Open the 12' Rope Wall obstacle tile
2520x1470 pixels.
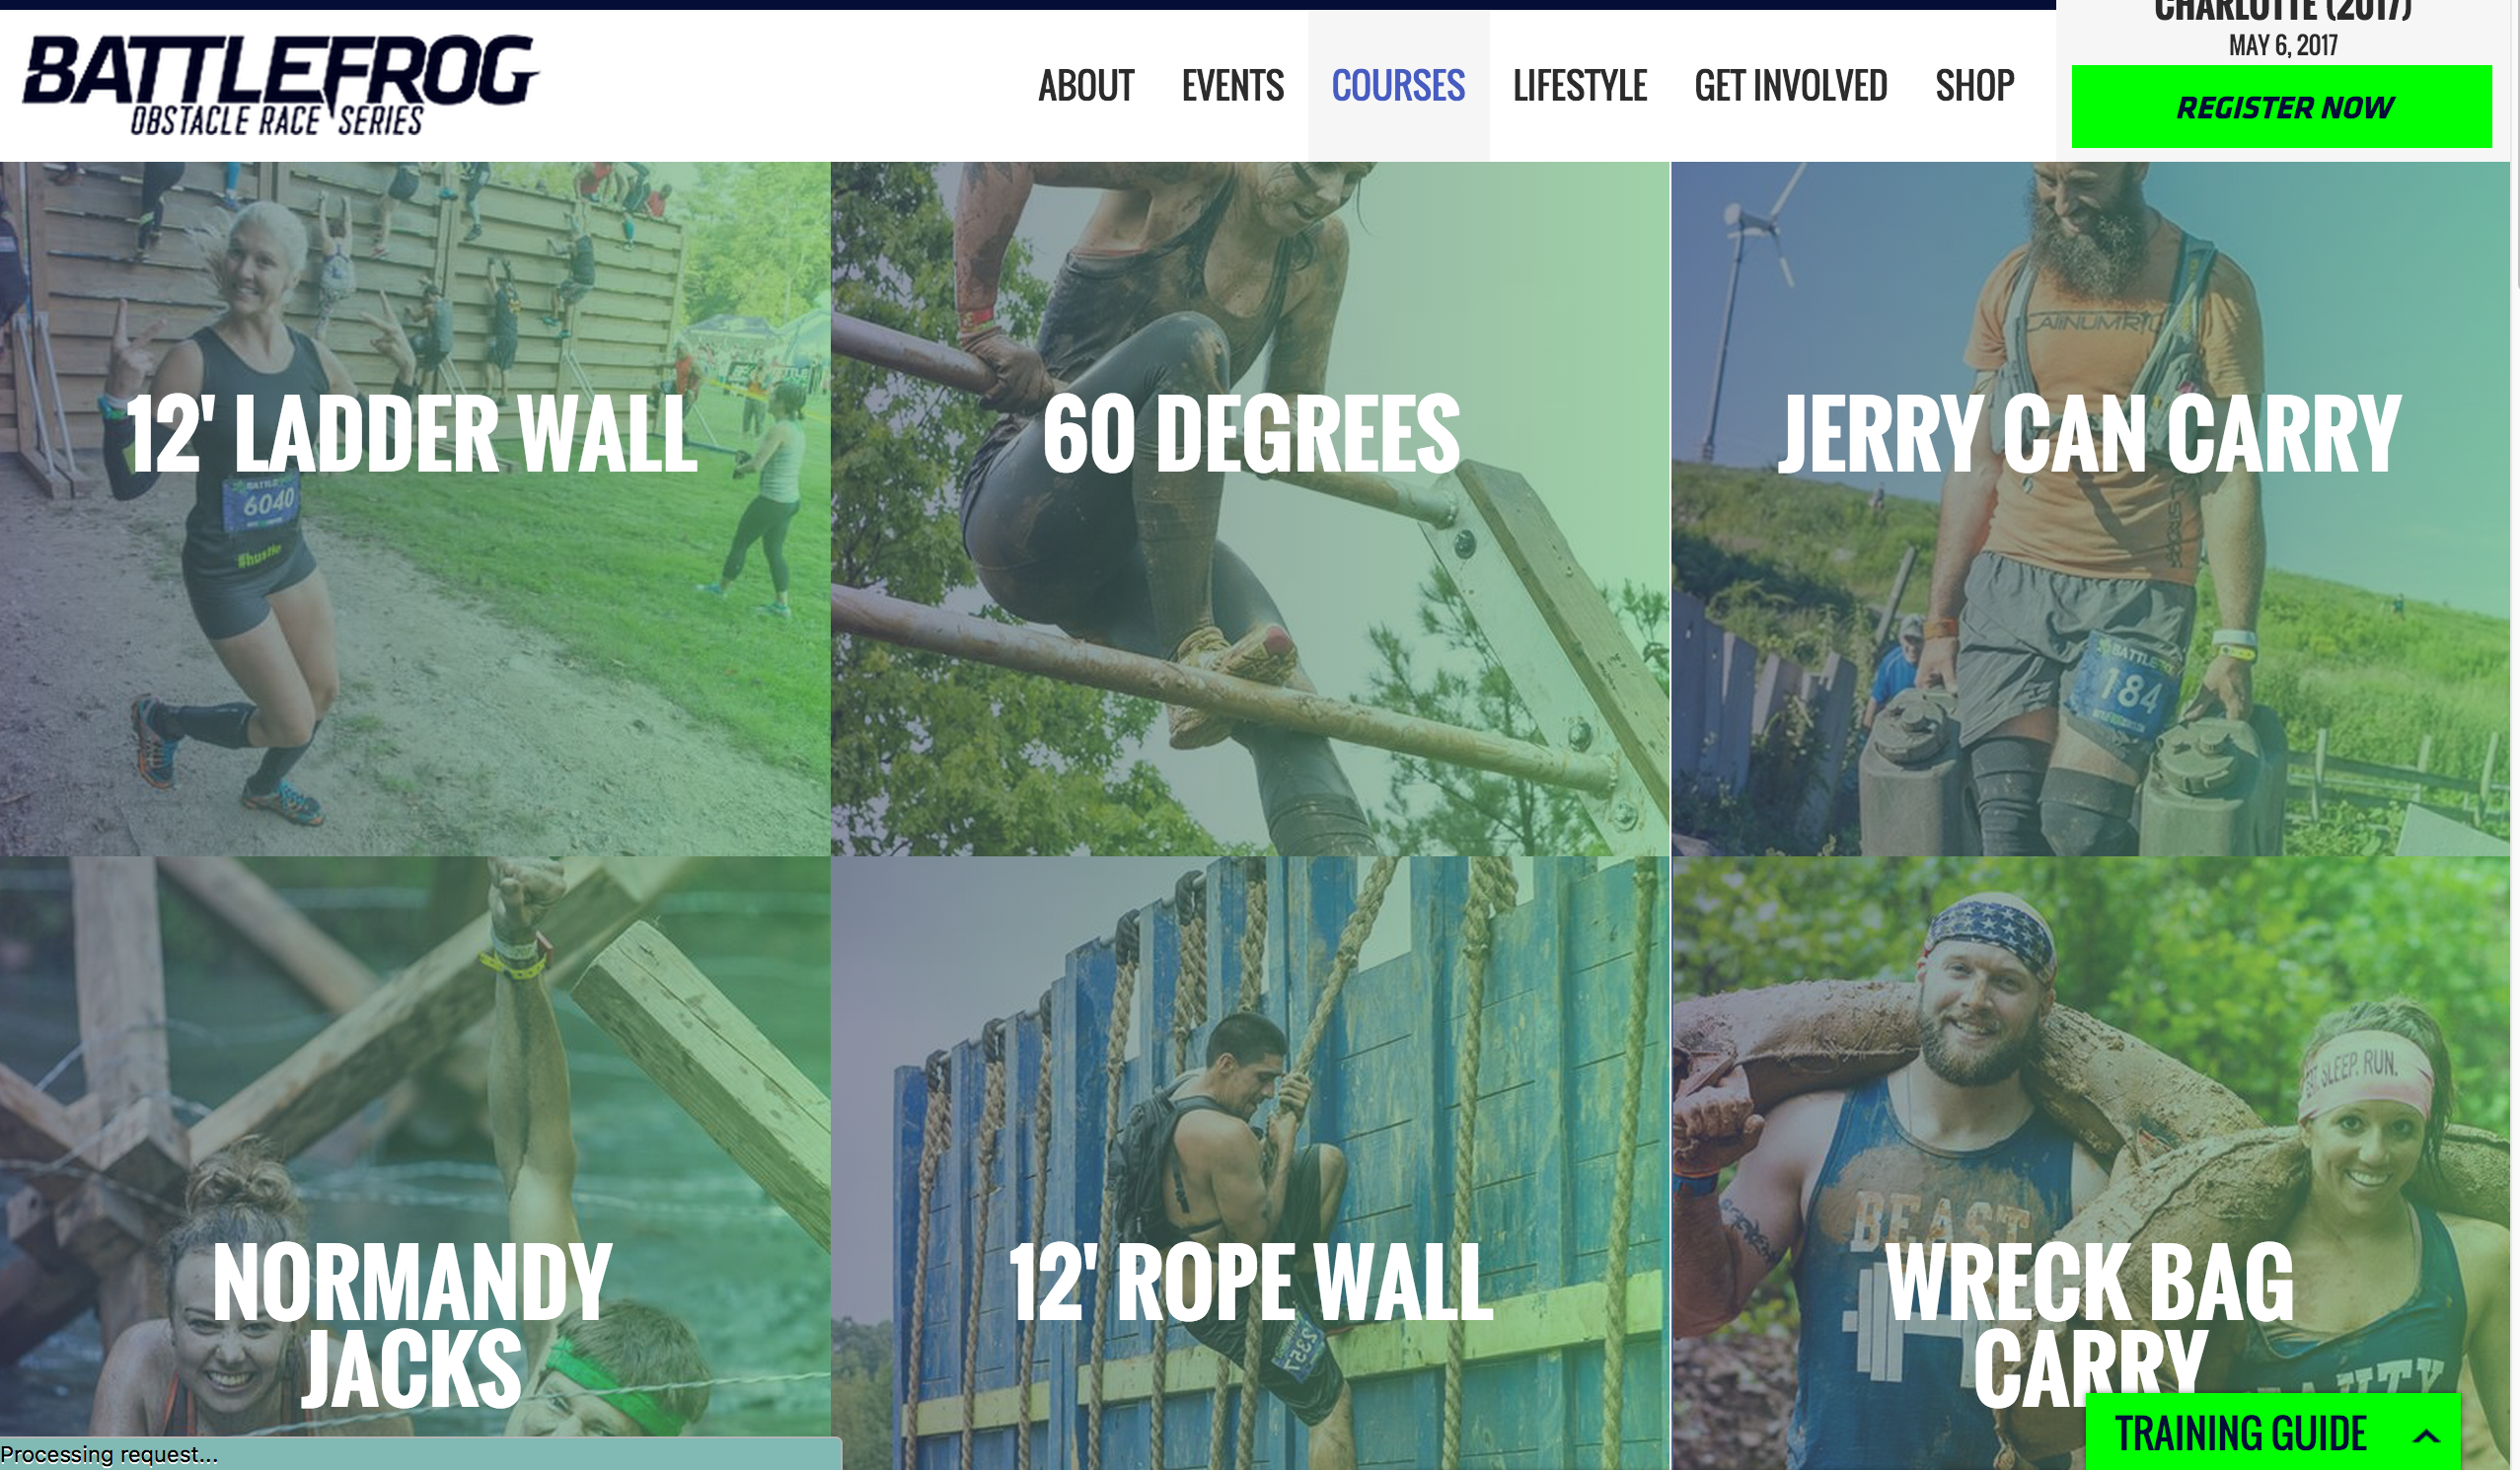click(1250, 1163)
